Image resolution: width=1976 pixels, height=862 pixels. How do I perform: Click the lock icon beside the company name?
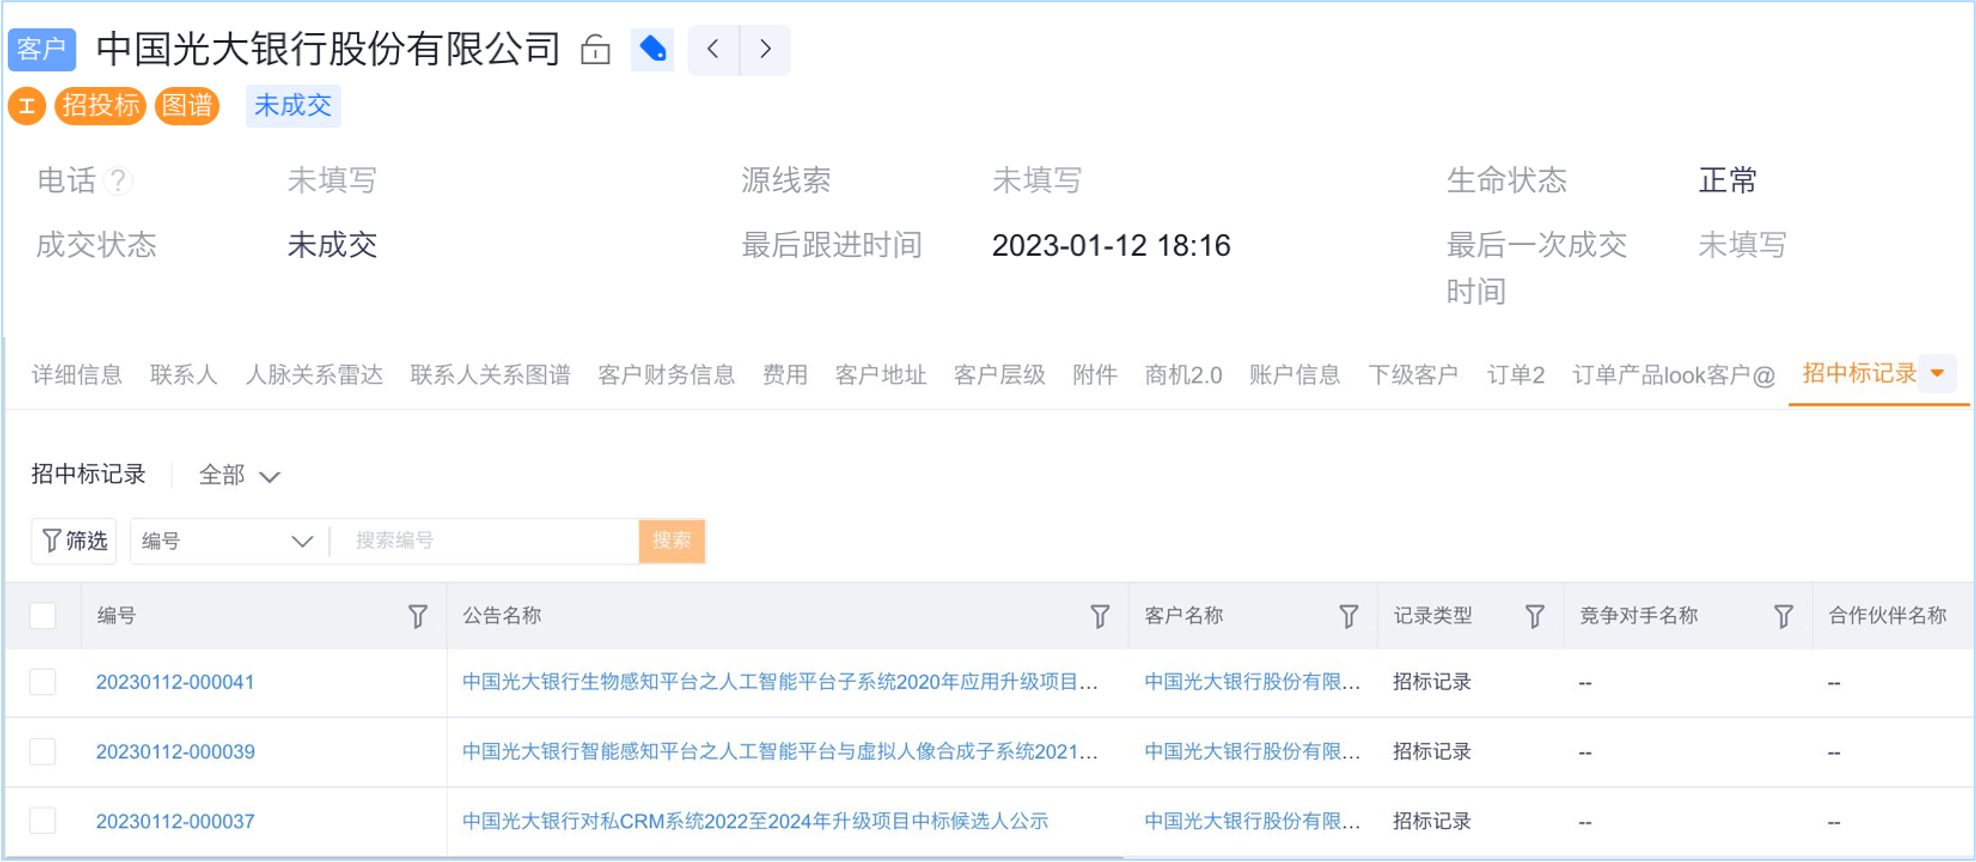[x=595, y=49]
